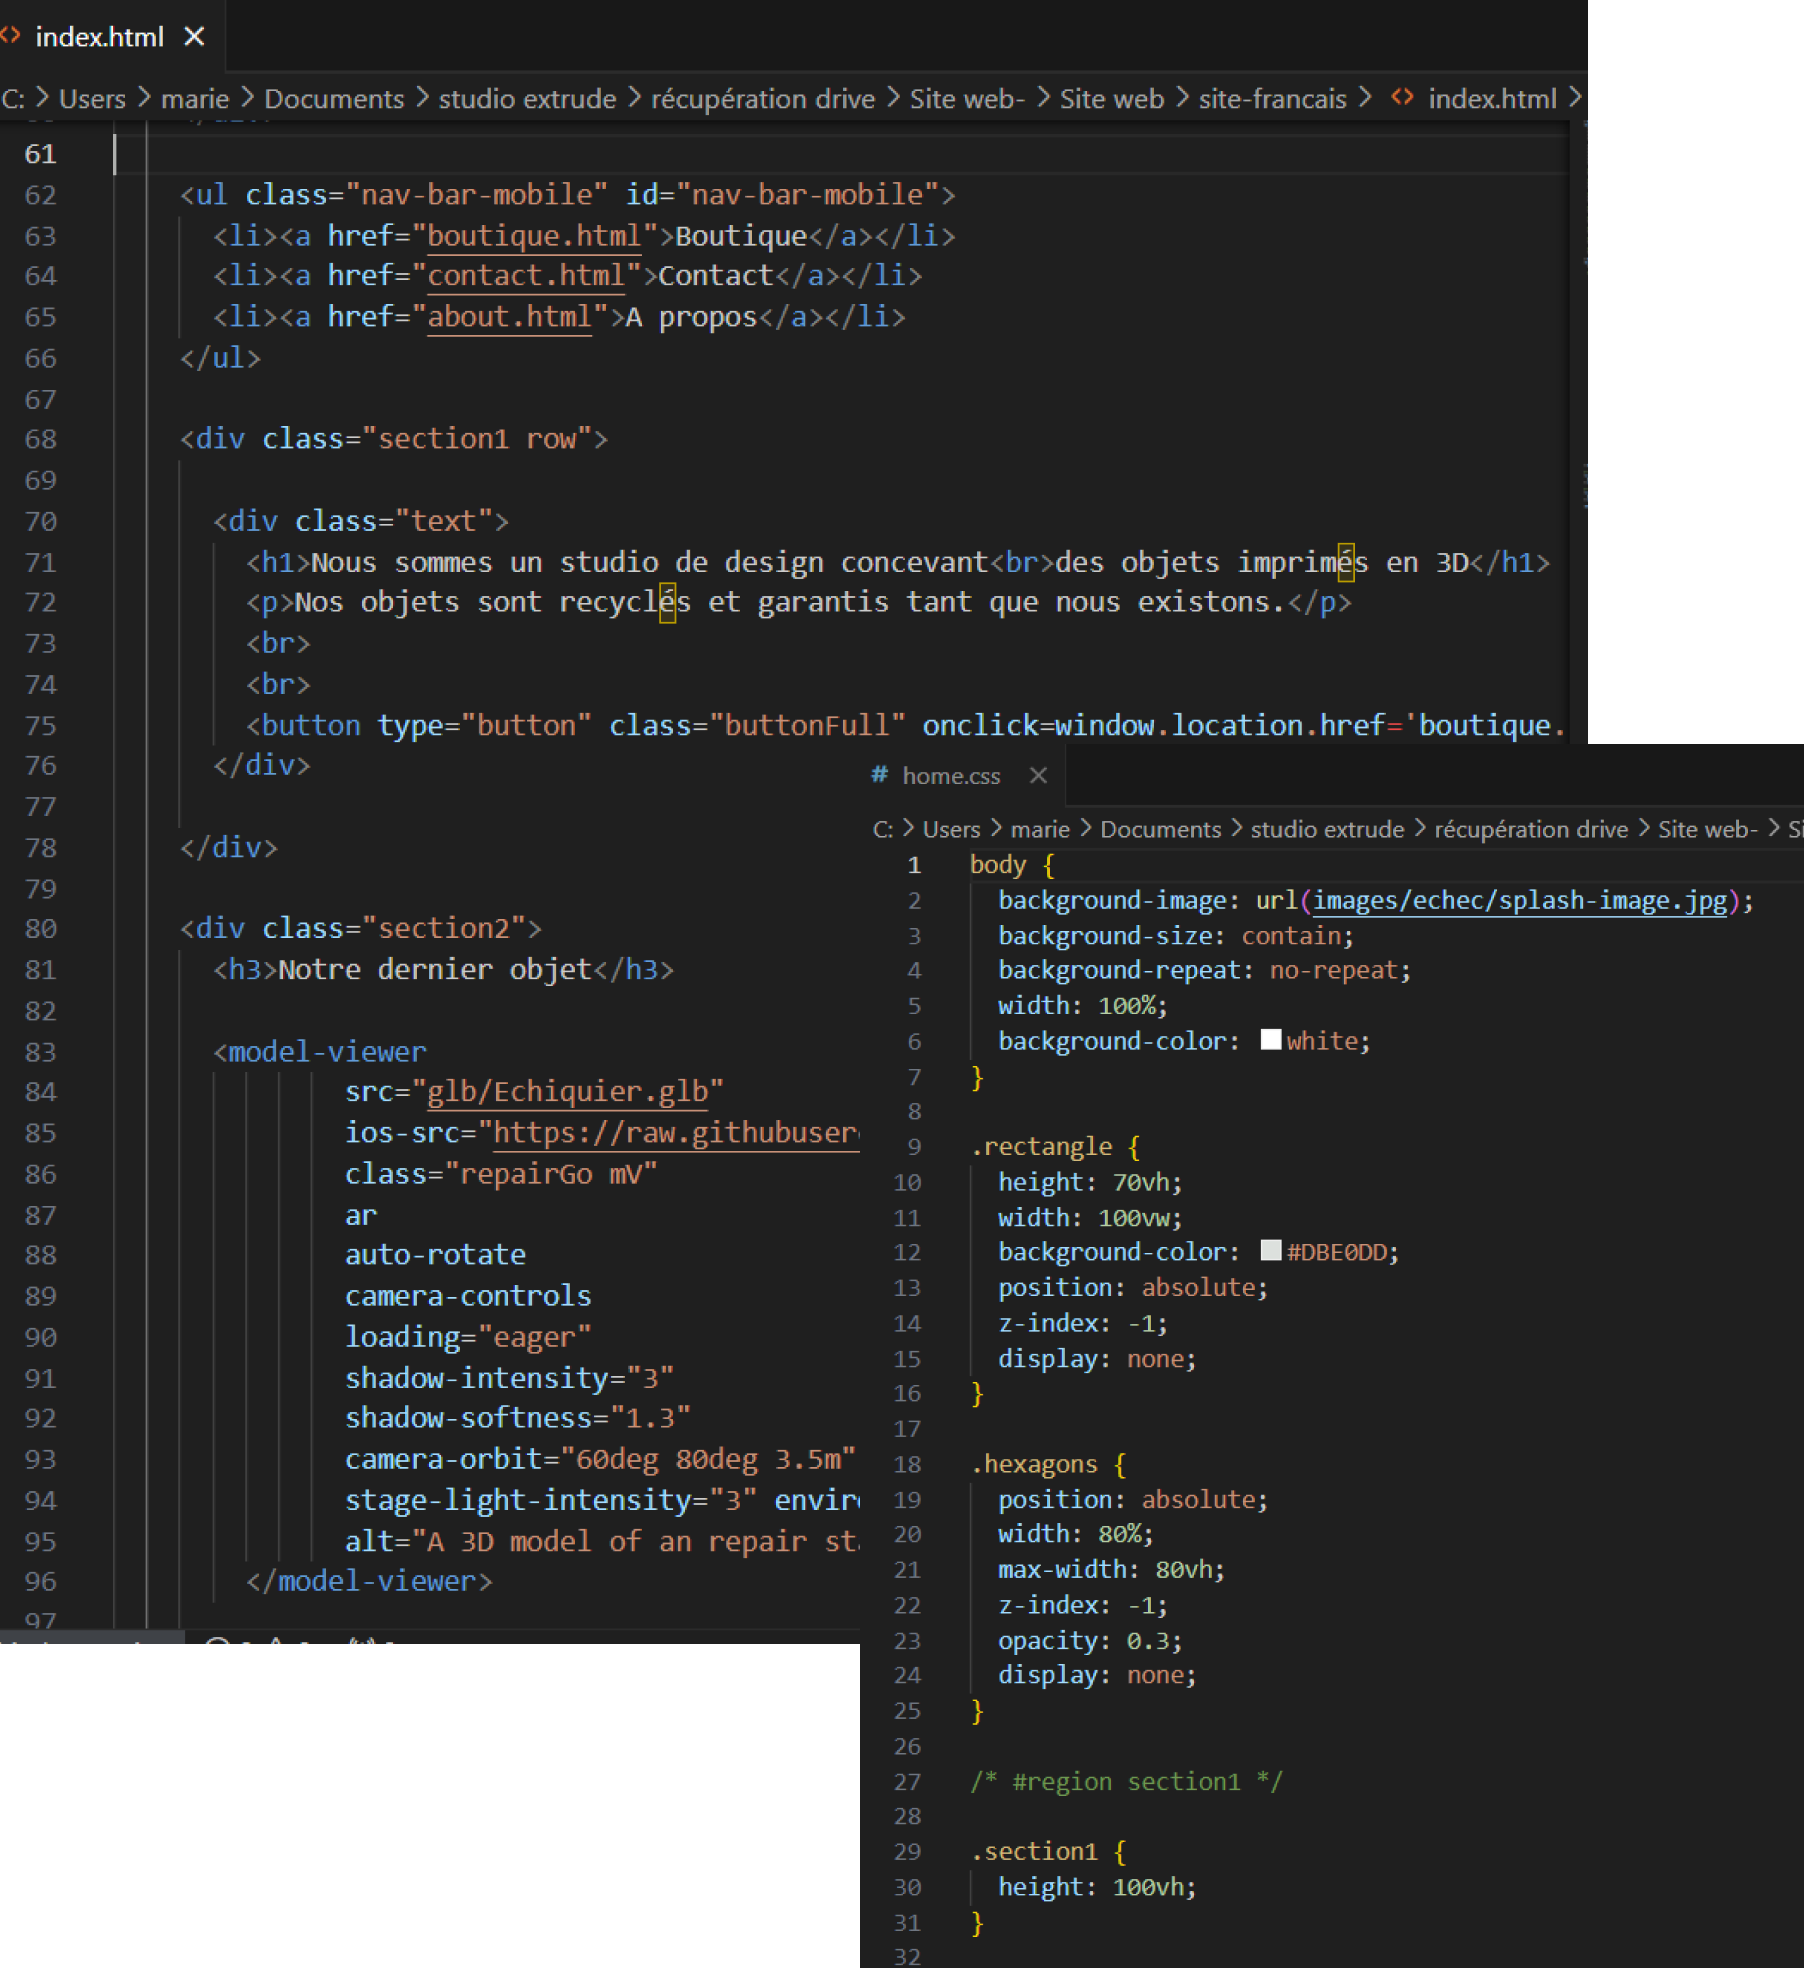Click 'buttonFull' class value text
The image size is (1804, 1968).
click(807, 726)
